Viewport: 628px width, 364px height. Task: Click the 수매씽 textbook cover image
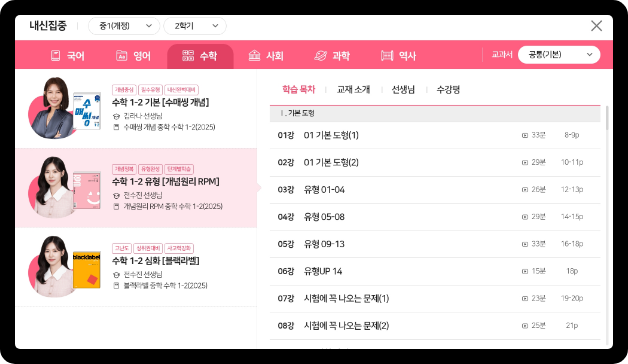pos(87,111)
